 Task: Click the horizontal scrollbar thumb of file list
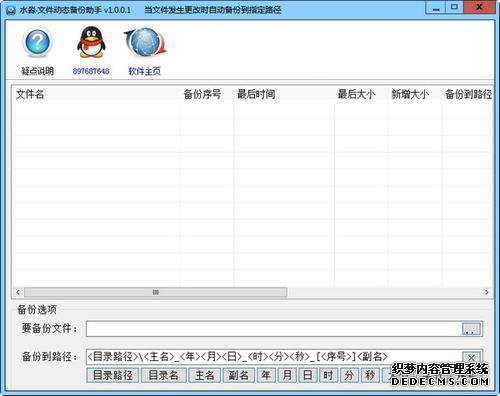pyautogui.click(x=155, y=292)
